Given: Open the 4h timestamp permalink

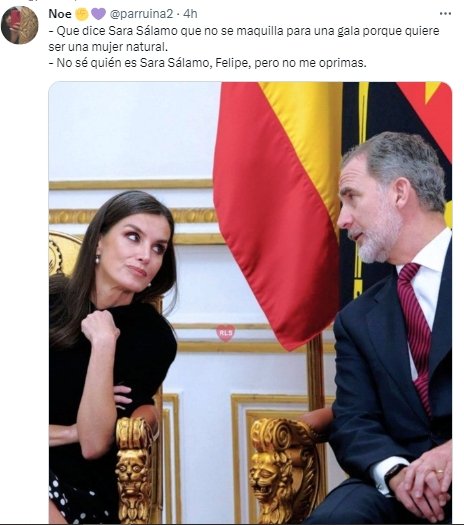Looking at the screenshot, I should [x=190, y=14].
